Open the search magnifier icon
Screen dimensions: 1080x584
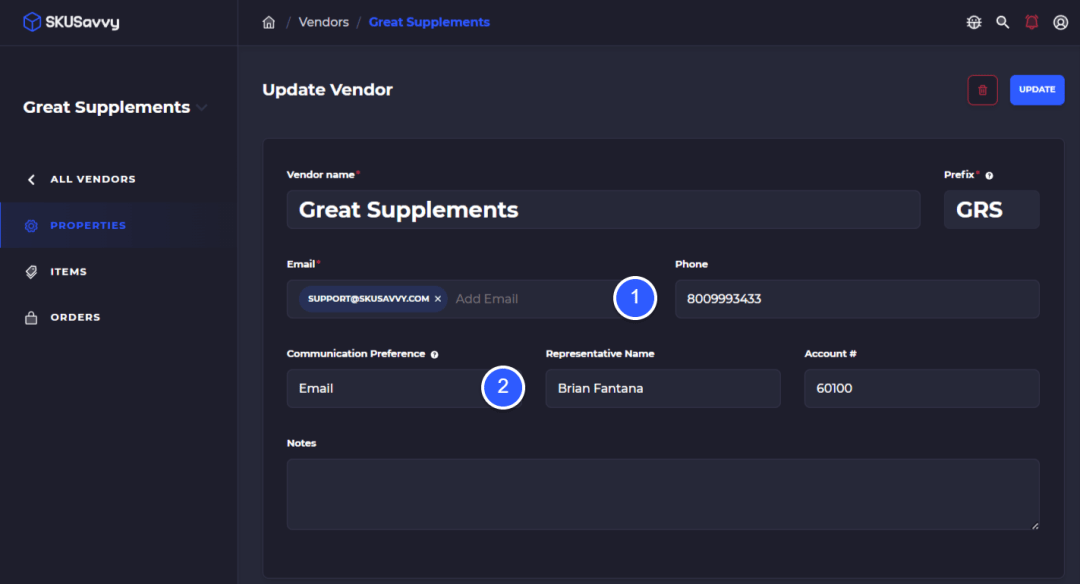tap(1003, 22)
